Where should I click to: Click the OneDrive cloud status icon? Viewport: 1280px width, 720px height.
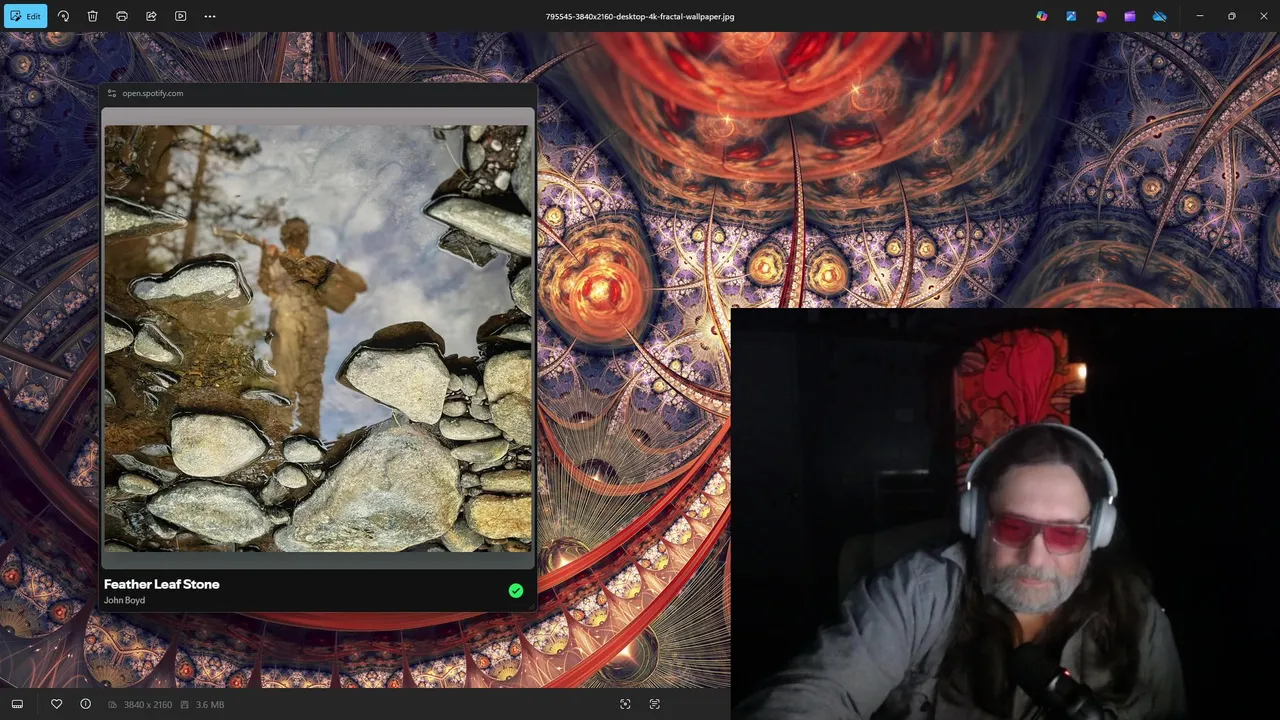(1160, 16)
